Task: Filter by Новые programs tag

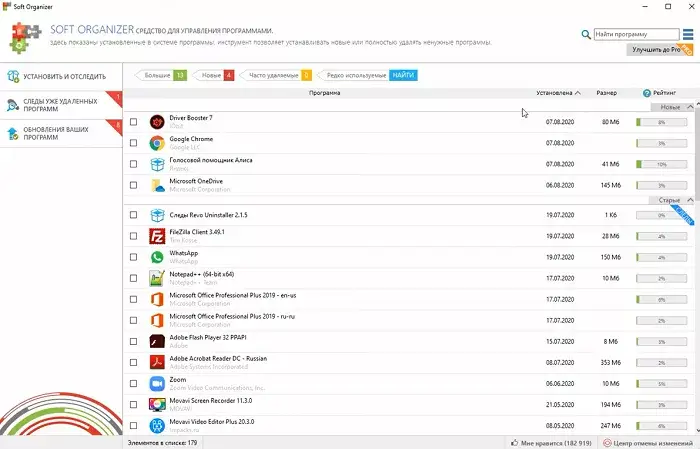Action: (214, 75)
